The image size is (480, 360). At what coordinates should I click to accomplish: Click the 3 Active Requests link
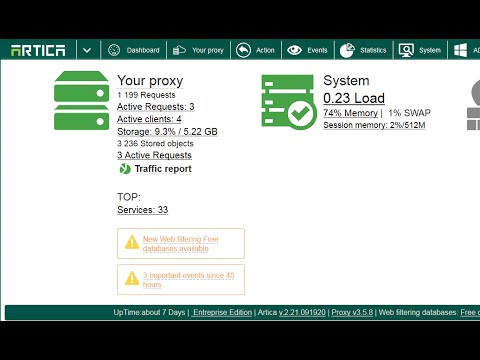[x=154, y=155]
